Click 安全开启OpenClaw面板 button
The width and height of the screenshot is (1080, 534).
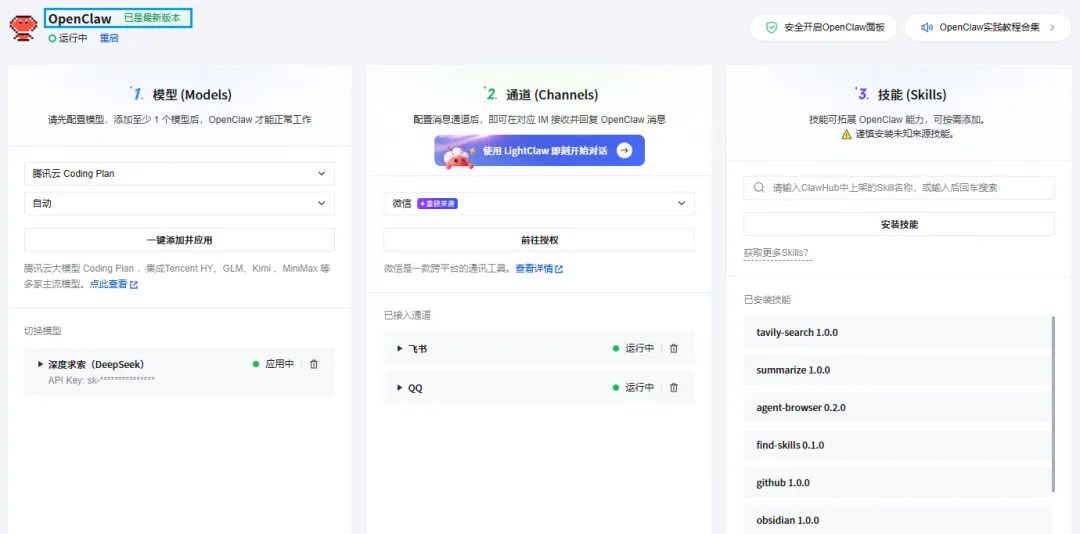tap(823, 28)
